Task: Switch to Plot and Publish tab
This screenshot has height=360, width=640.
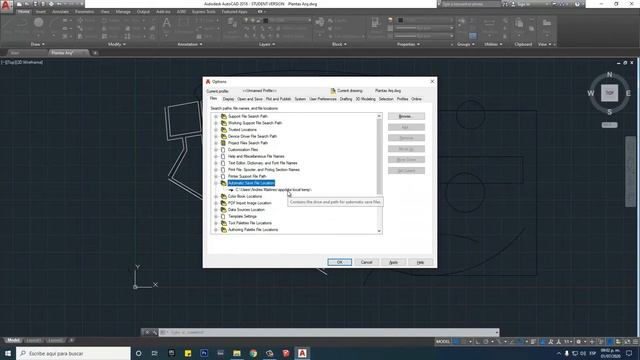Action: tap(278, 99)
